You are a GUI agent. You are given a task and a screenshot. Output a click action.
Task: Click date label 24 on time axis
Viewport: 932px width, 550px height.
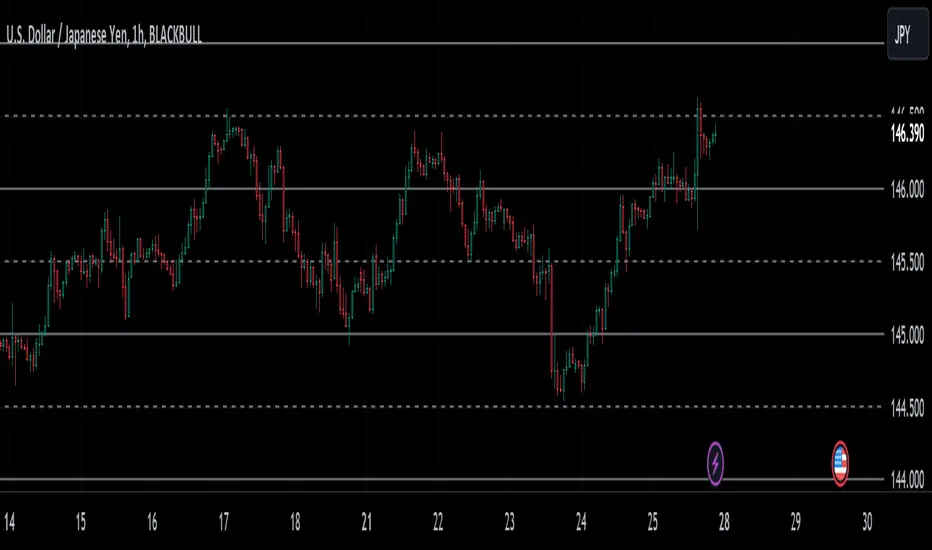[x=581, y=522]
